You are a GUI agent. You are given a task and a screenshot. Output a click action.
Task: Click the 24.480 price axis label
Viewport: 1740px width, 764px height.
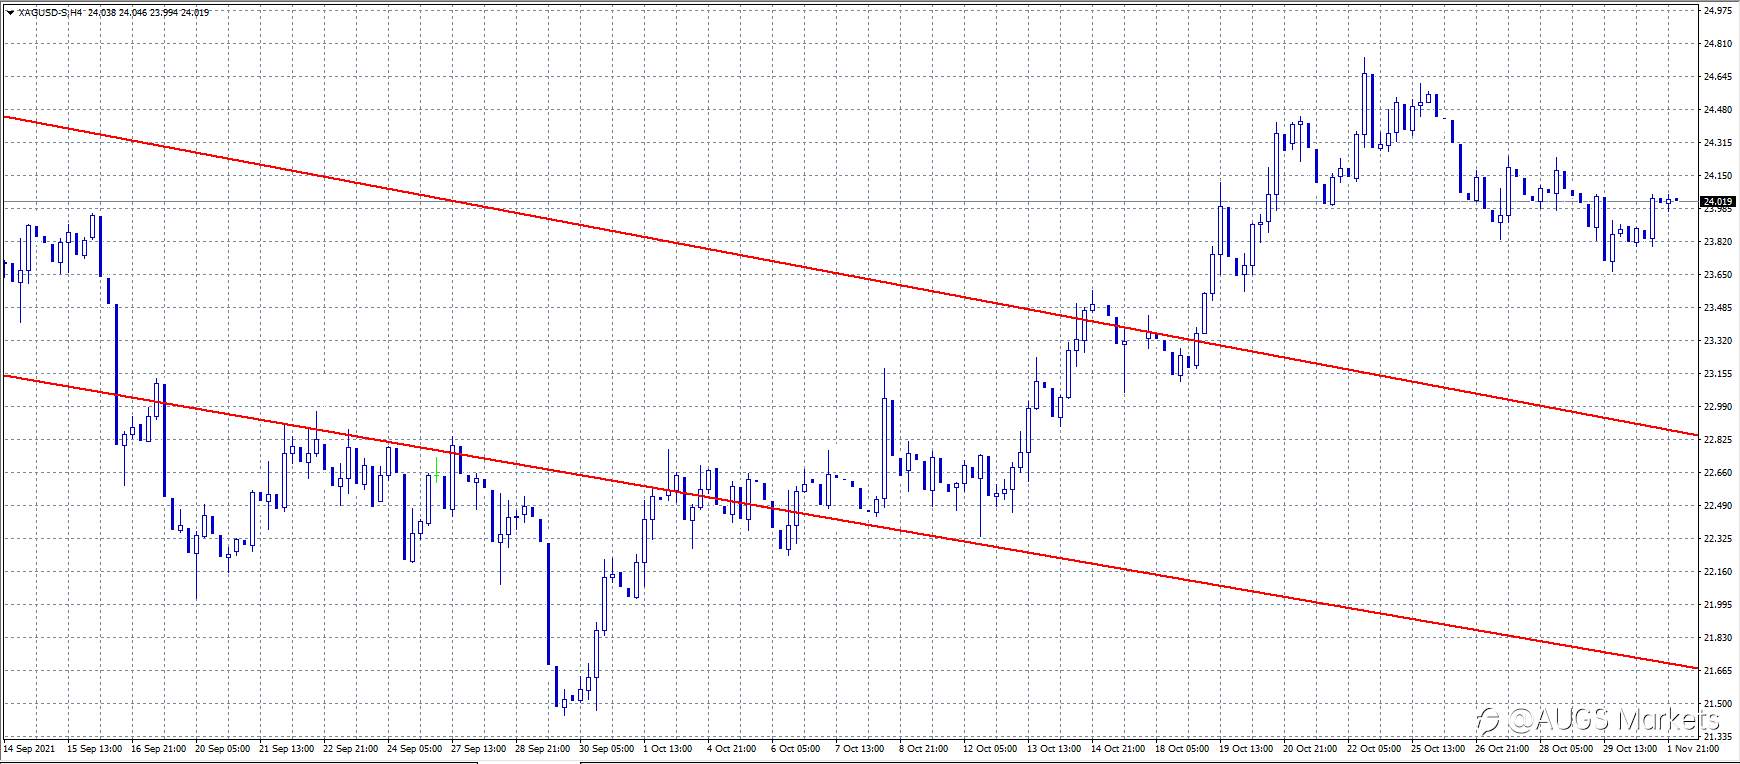[1718, 110]
